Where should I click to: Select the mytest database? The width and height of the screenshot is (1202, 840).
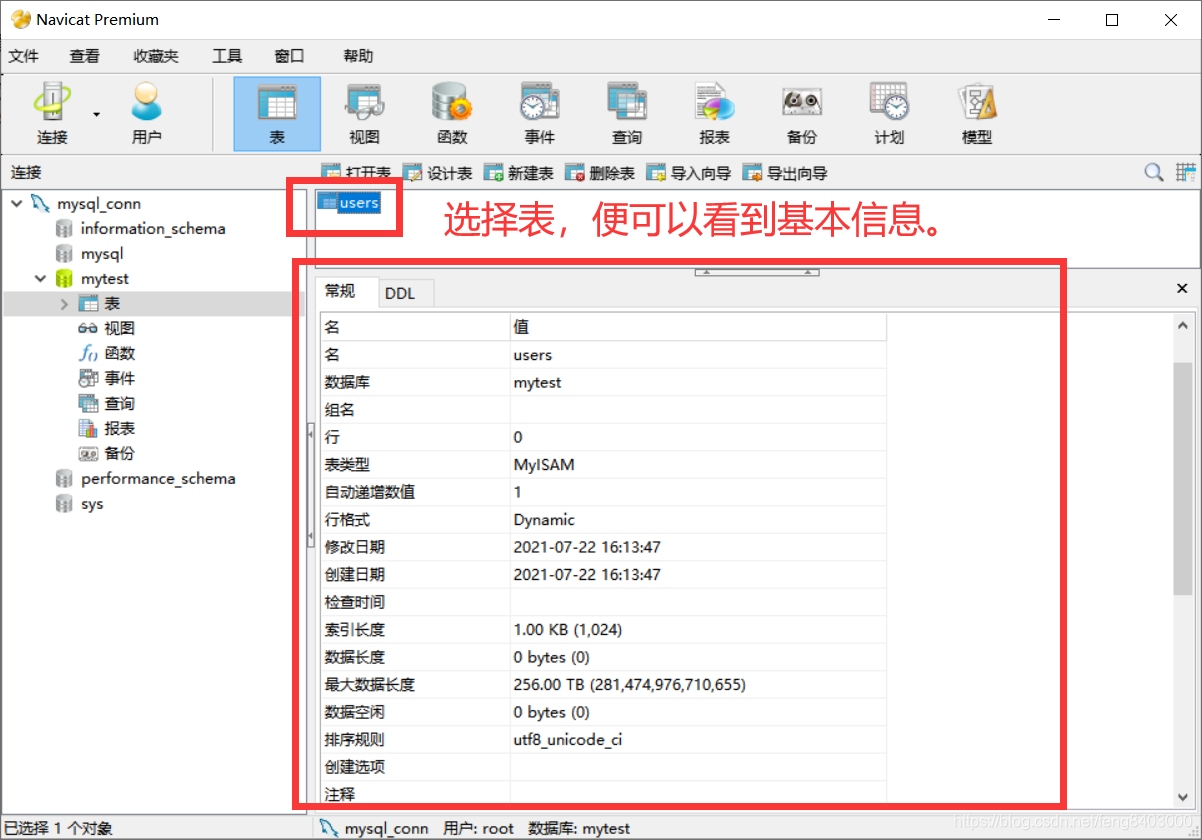pos(105,279)
